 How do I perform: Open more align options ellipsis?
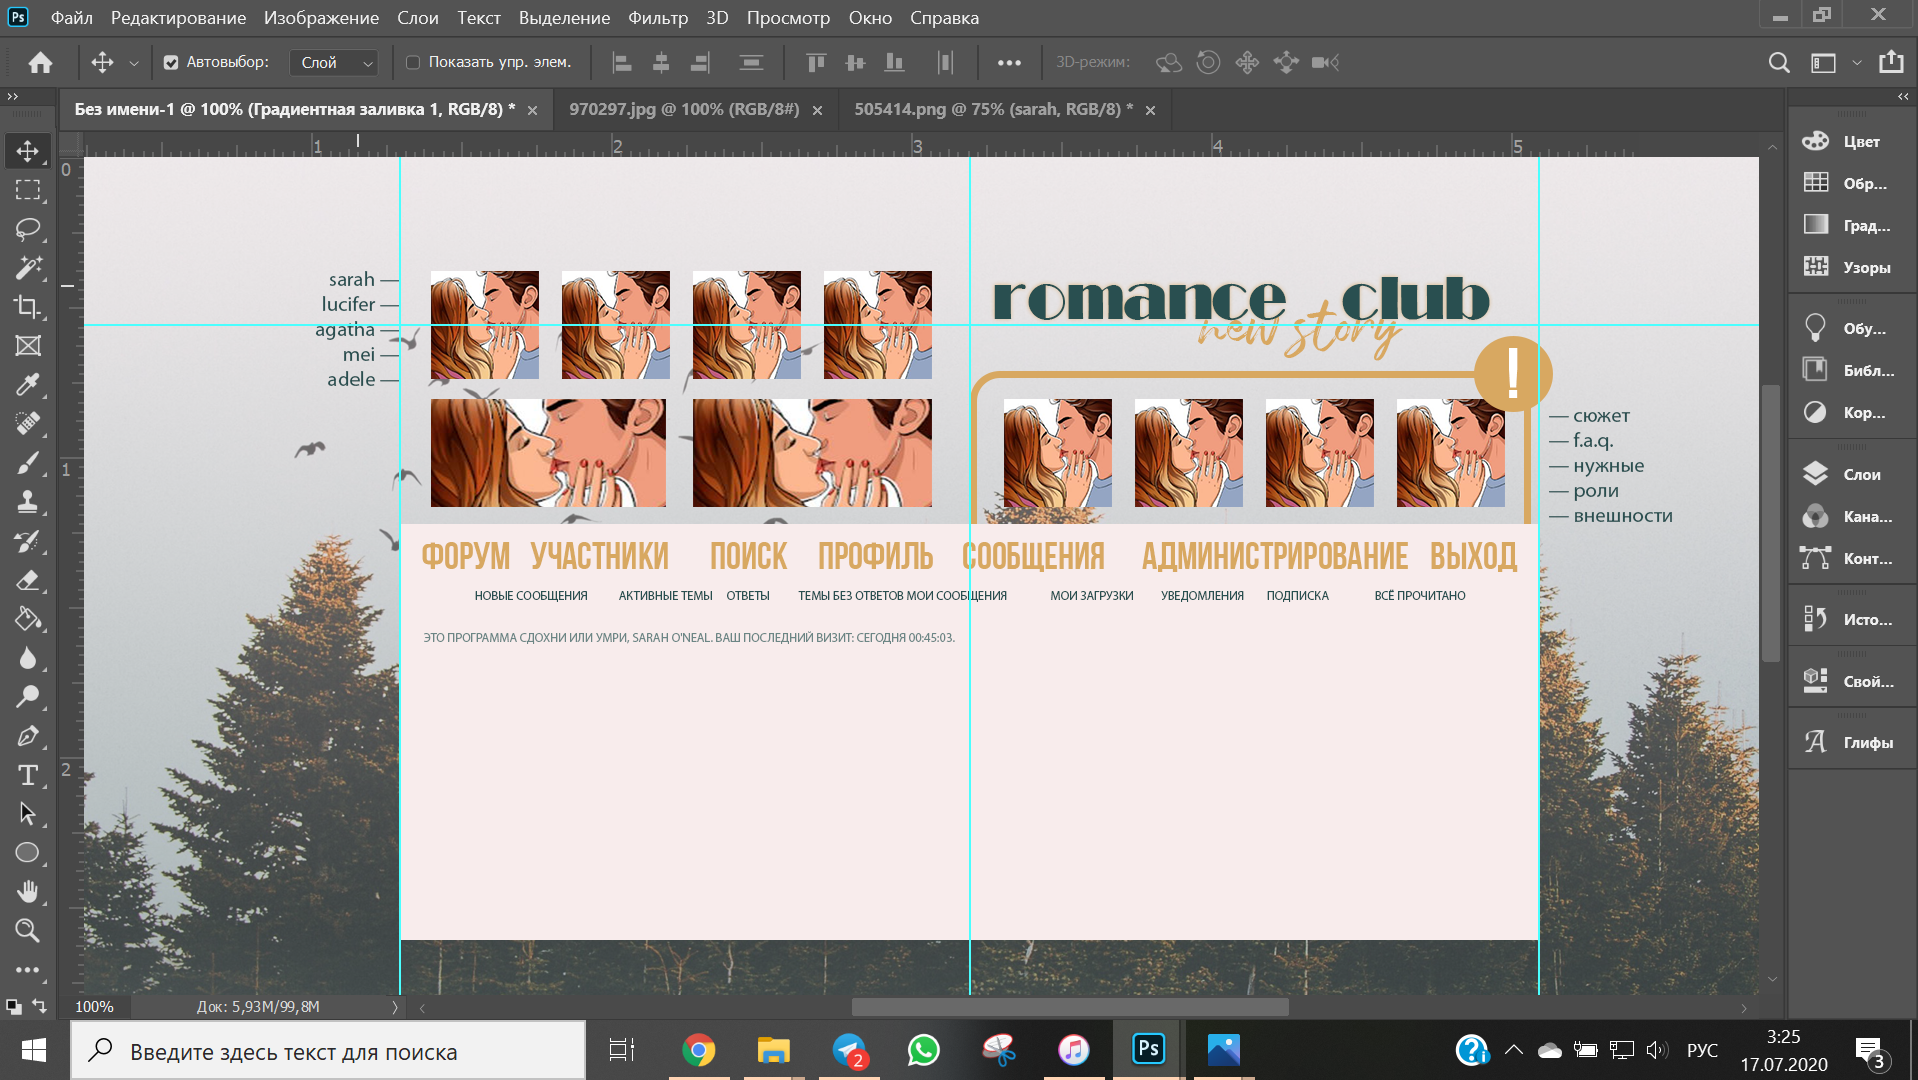point(1009,62)
